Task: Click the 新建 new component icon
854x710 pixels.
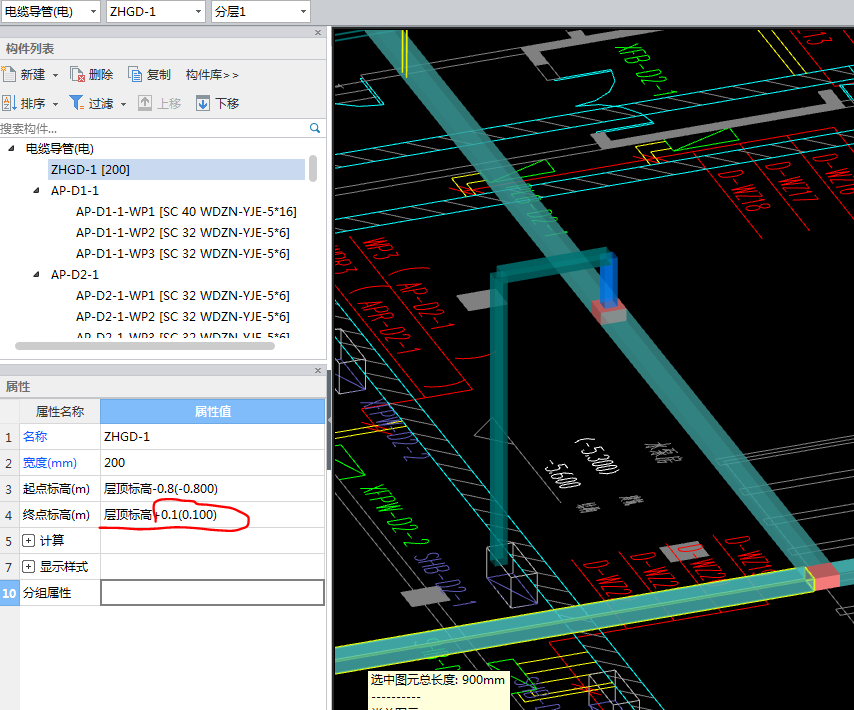Action: [8, 74]
